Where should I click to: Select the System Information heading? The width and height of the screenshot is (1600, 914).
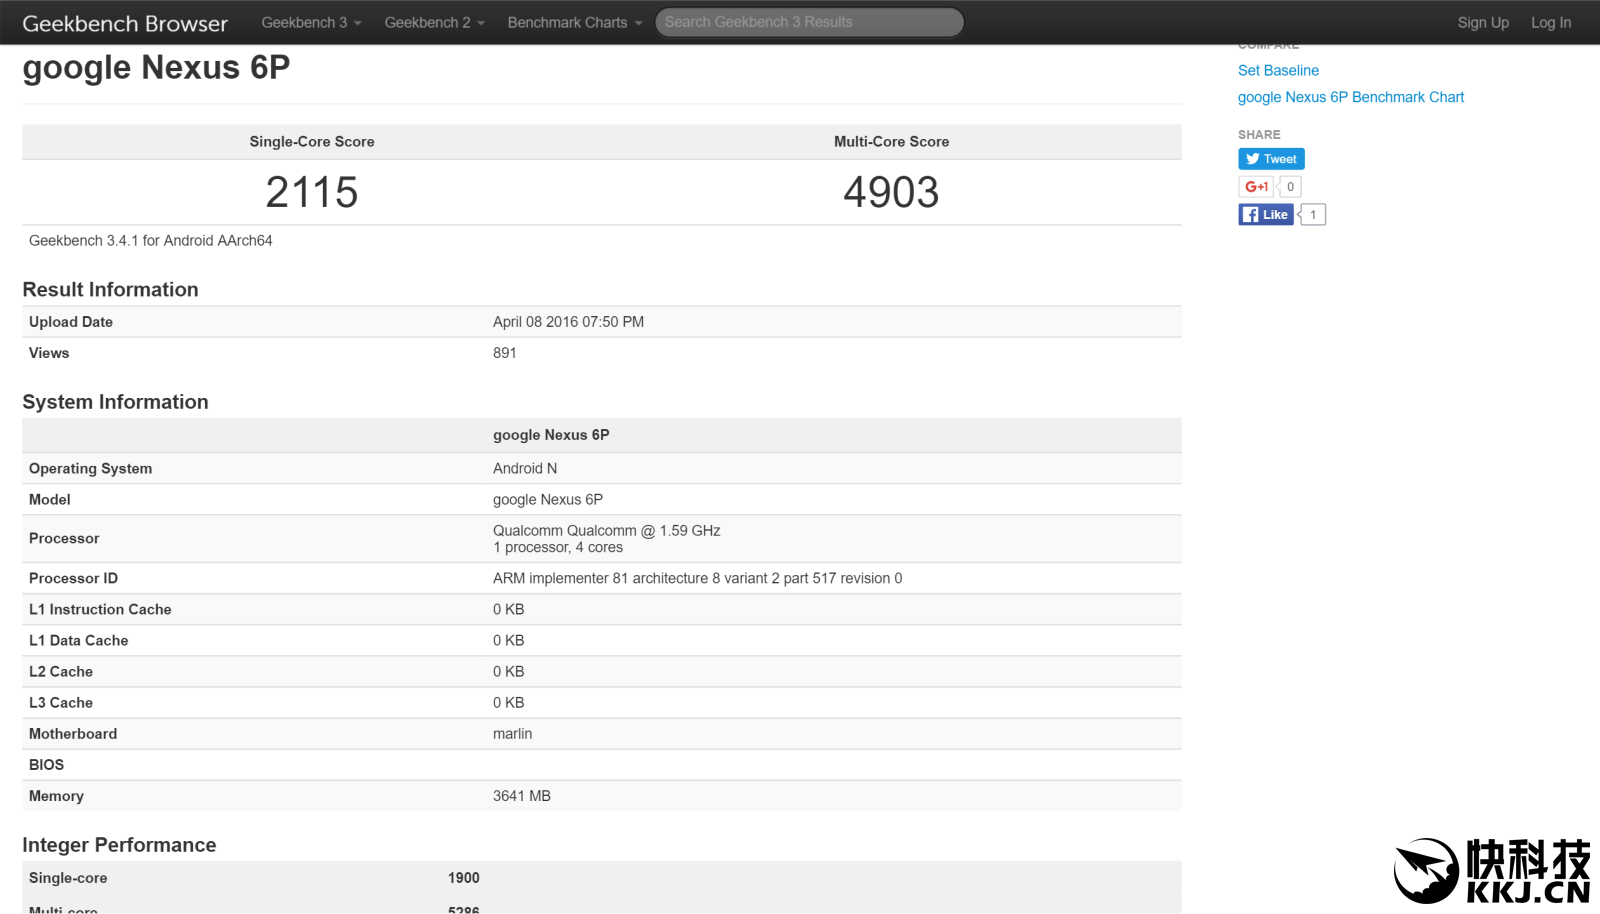115,402
